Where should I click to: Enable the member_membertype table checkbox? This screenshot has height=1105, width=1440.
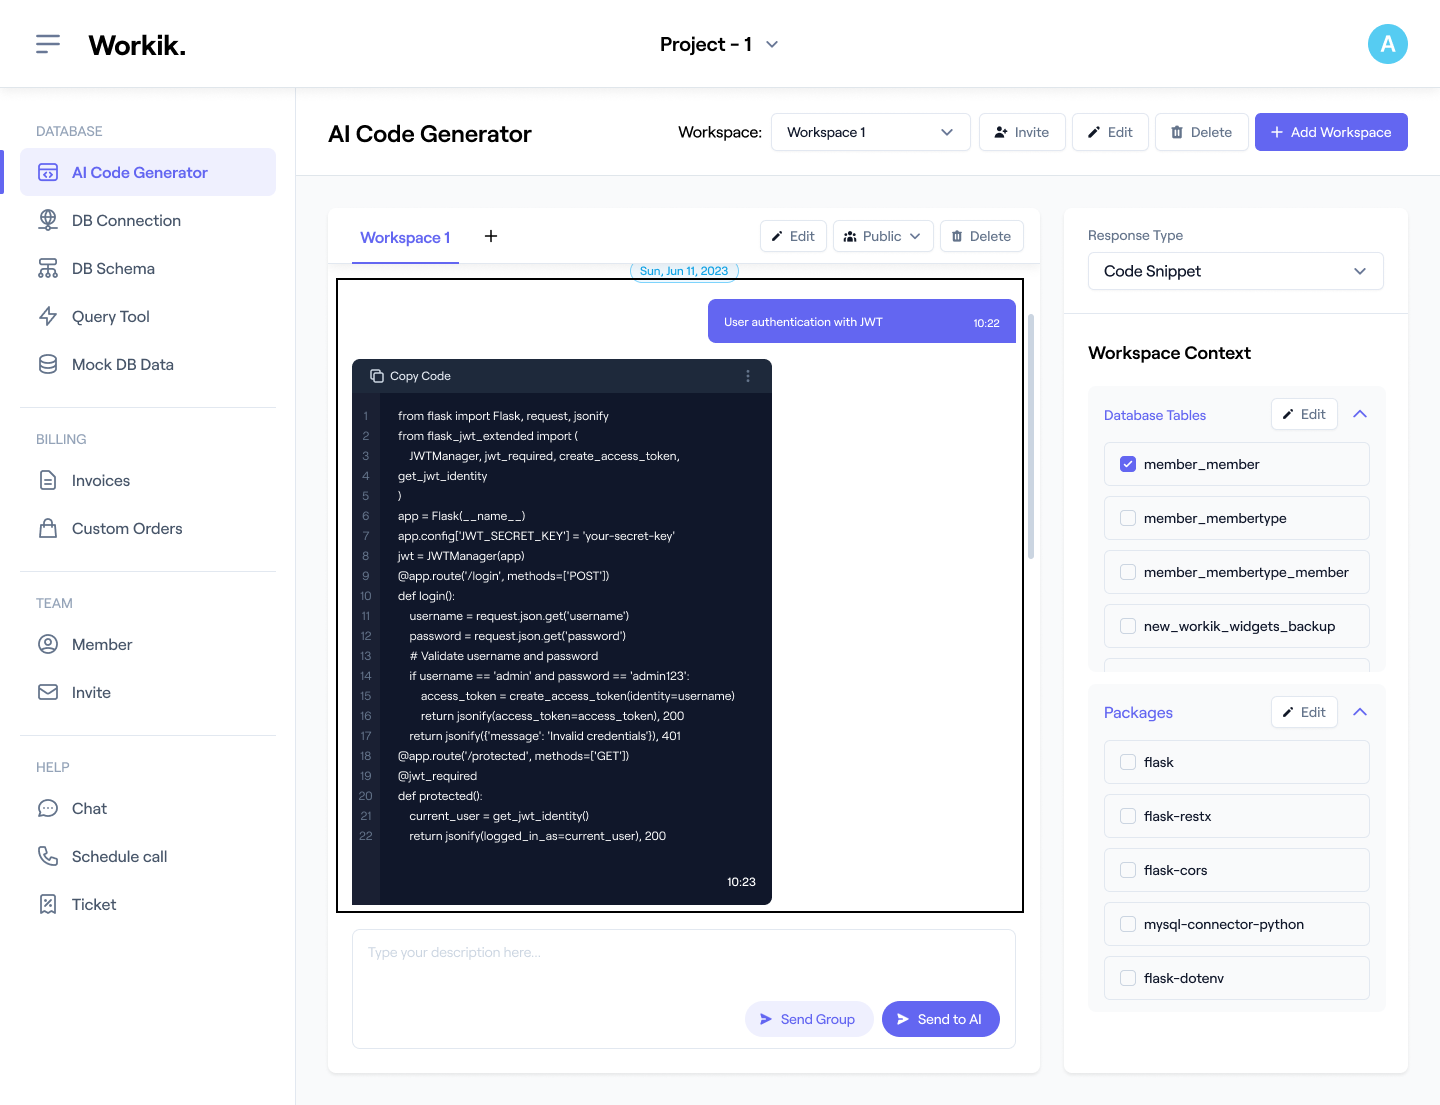tap(1128, 518)
